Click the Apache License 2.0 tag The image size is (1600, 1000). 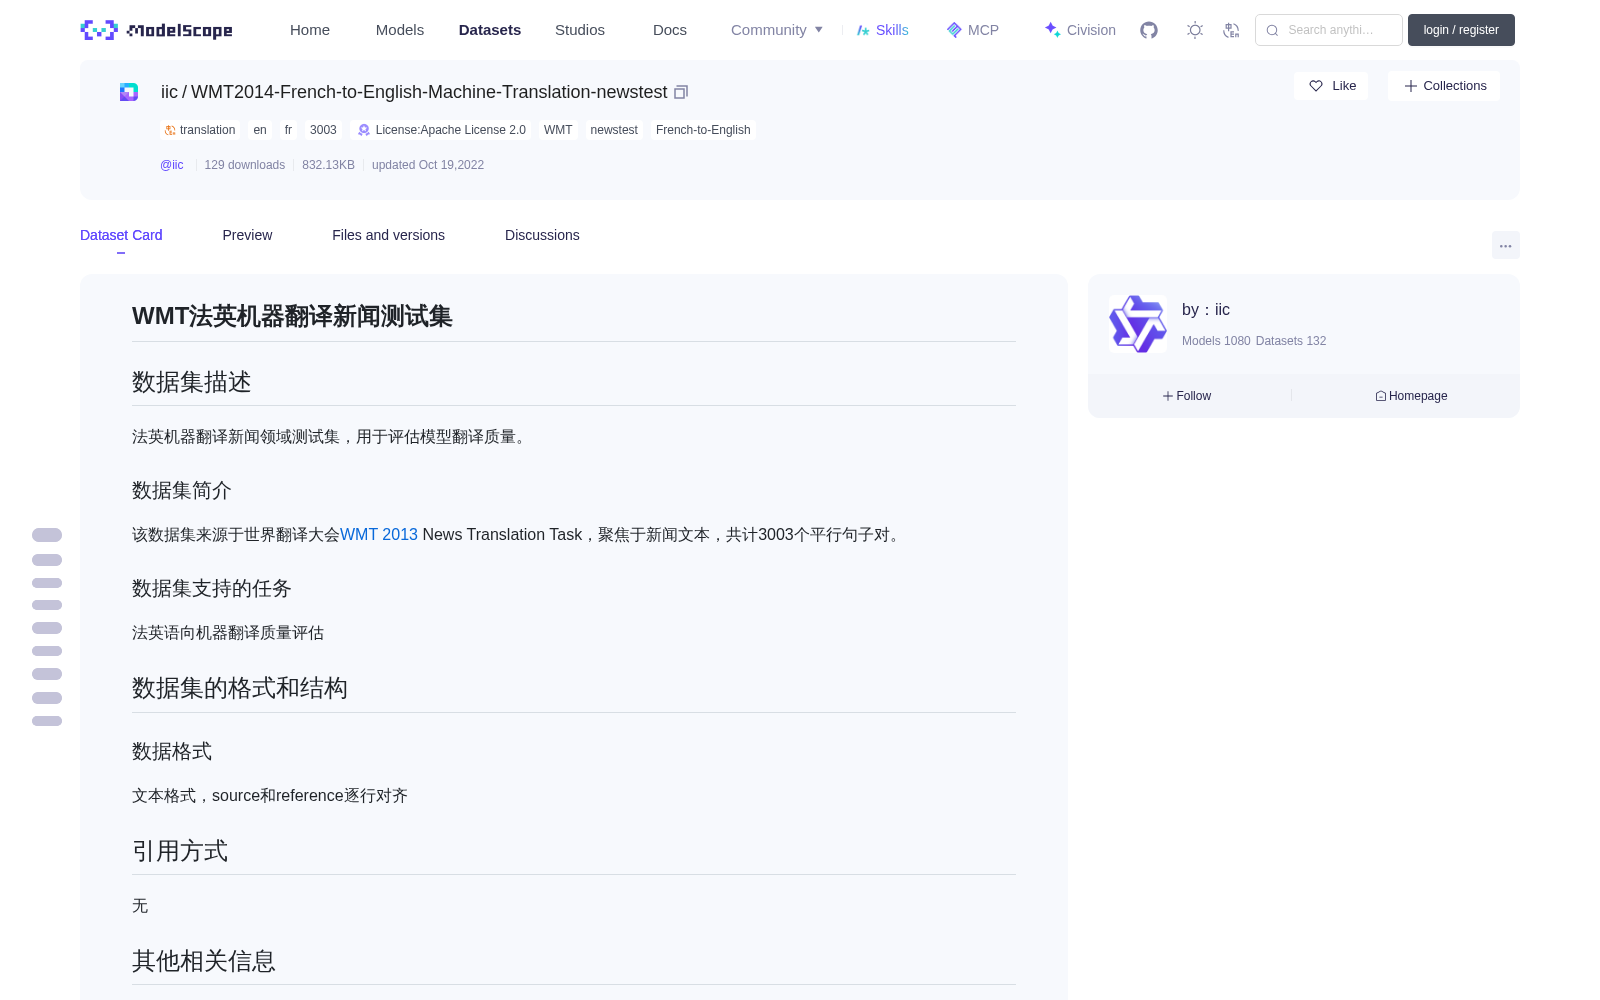pyautogui.click(x=441, y=130)
